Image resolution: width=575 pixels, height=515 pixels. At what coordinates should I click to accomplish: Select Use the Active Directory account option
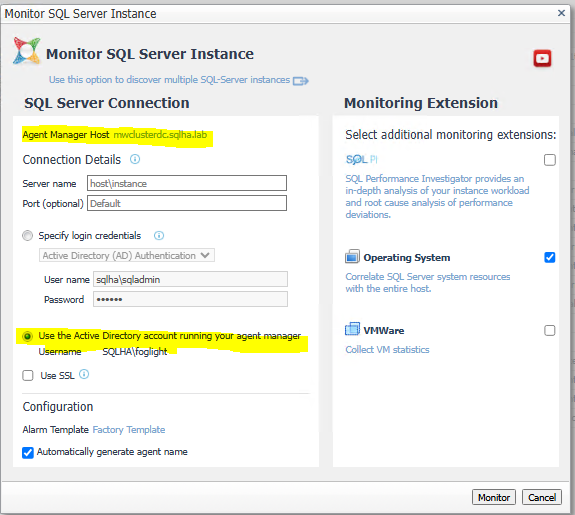(28, 336)
